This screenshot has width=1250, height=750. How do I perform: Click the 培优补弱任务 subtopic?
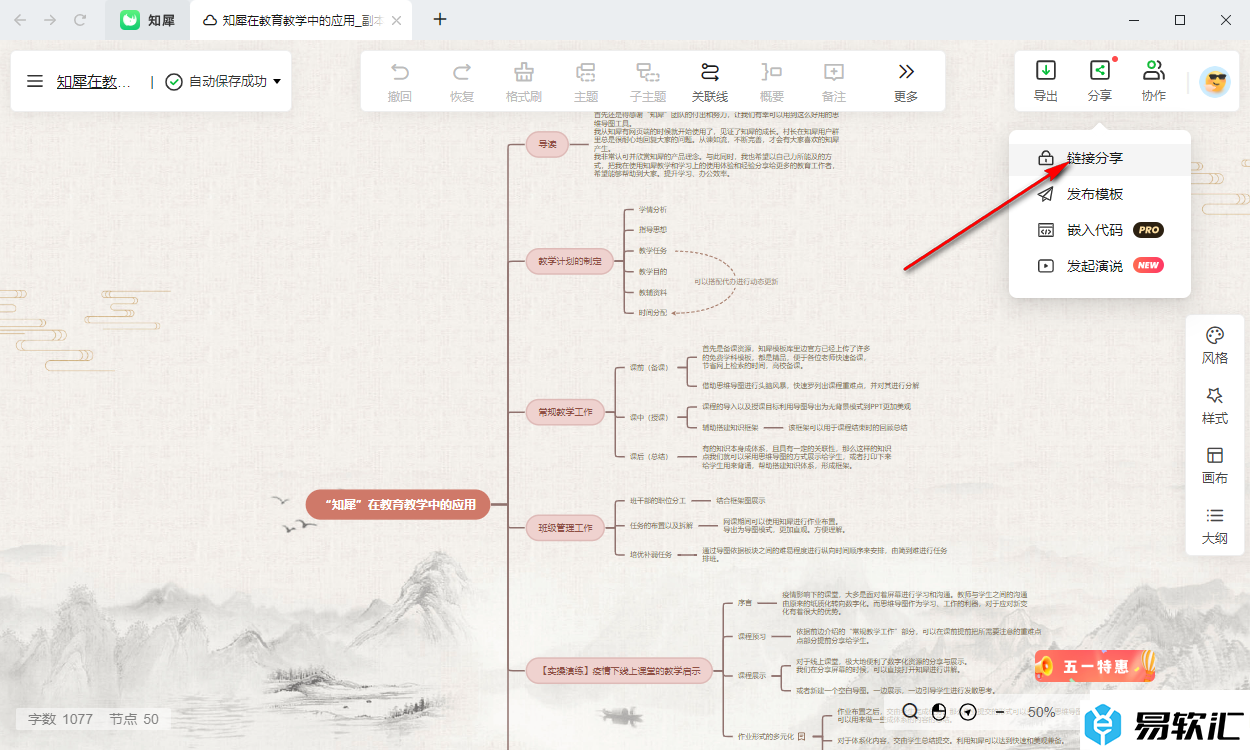coord(651,554)
